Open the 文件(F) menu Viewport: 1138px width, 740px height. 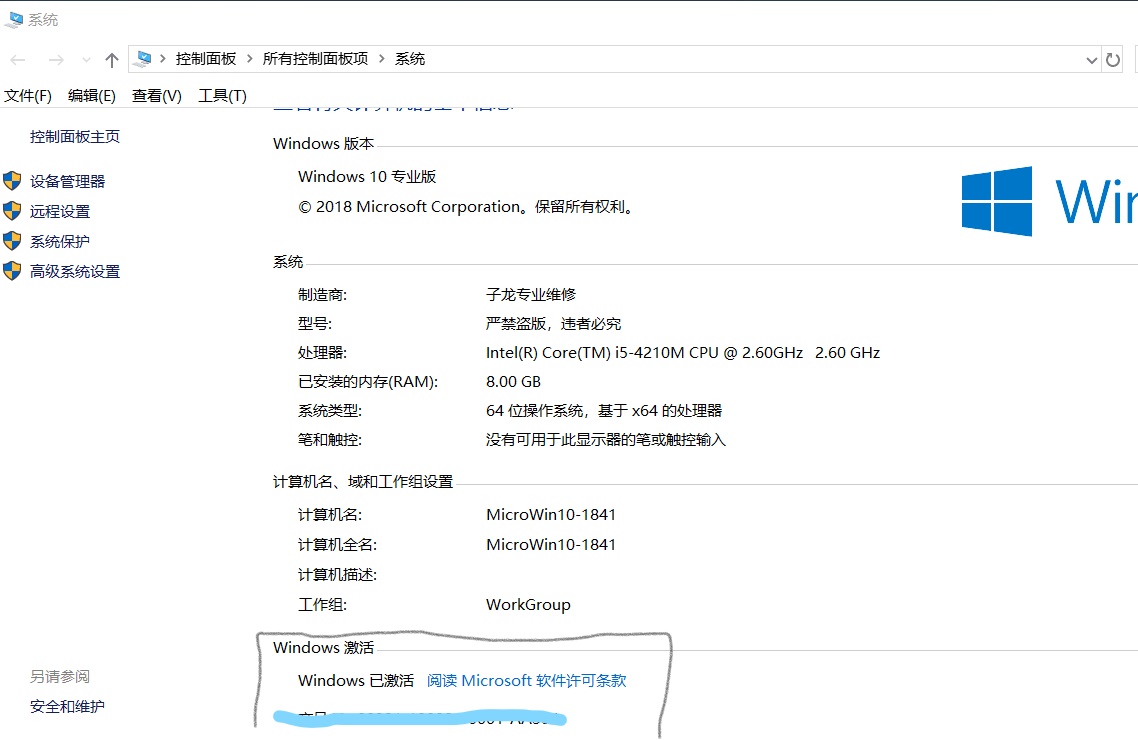click(28, 95)
